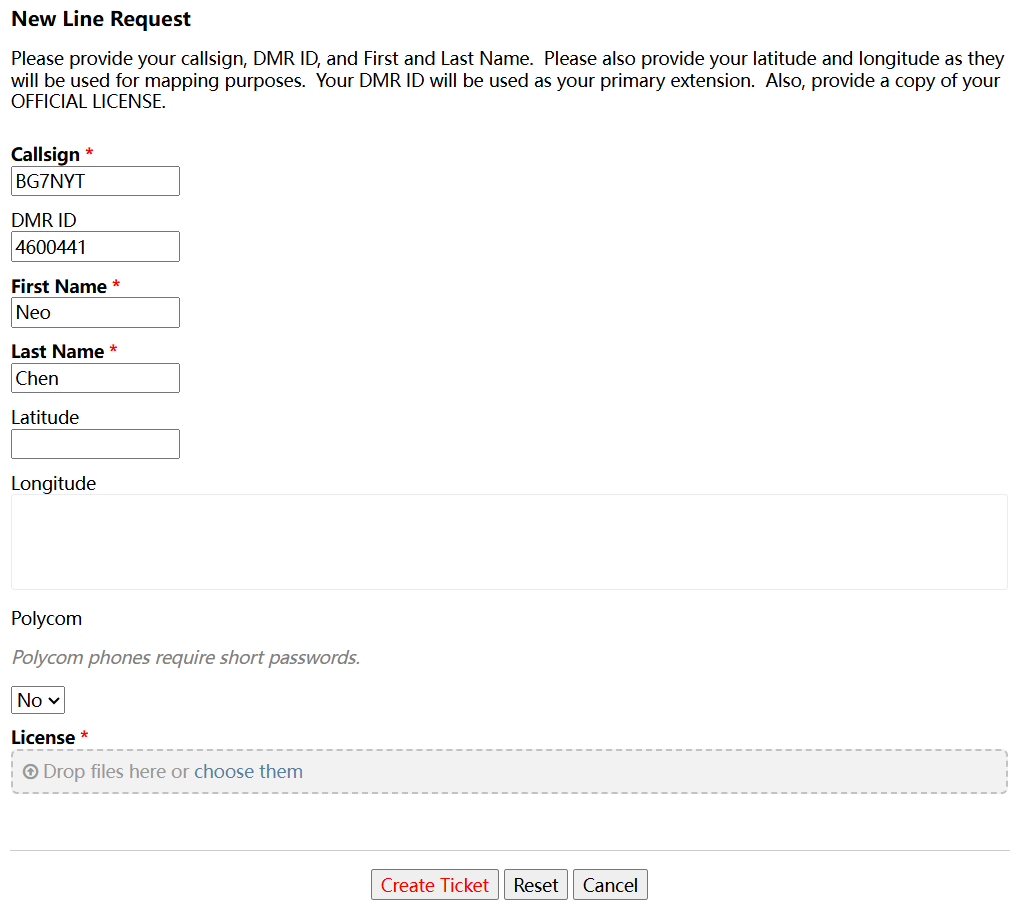This screenshot has width=1022, height=911.
Task: Click the Longitude label text
Action: [x=53, y=484]
